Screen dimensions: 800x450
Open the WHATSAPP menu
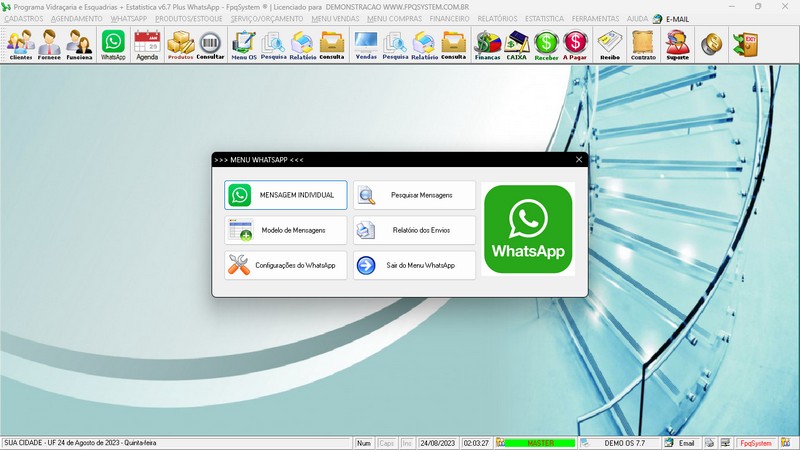point(129,19)
